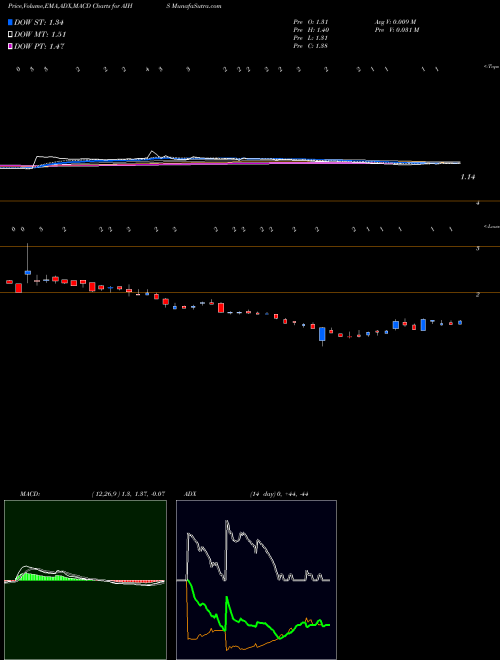Click the MACD: panel title

click(30, 494)
